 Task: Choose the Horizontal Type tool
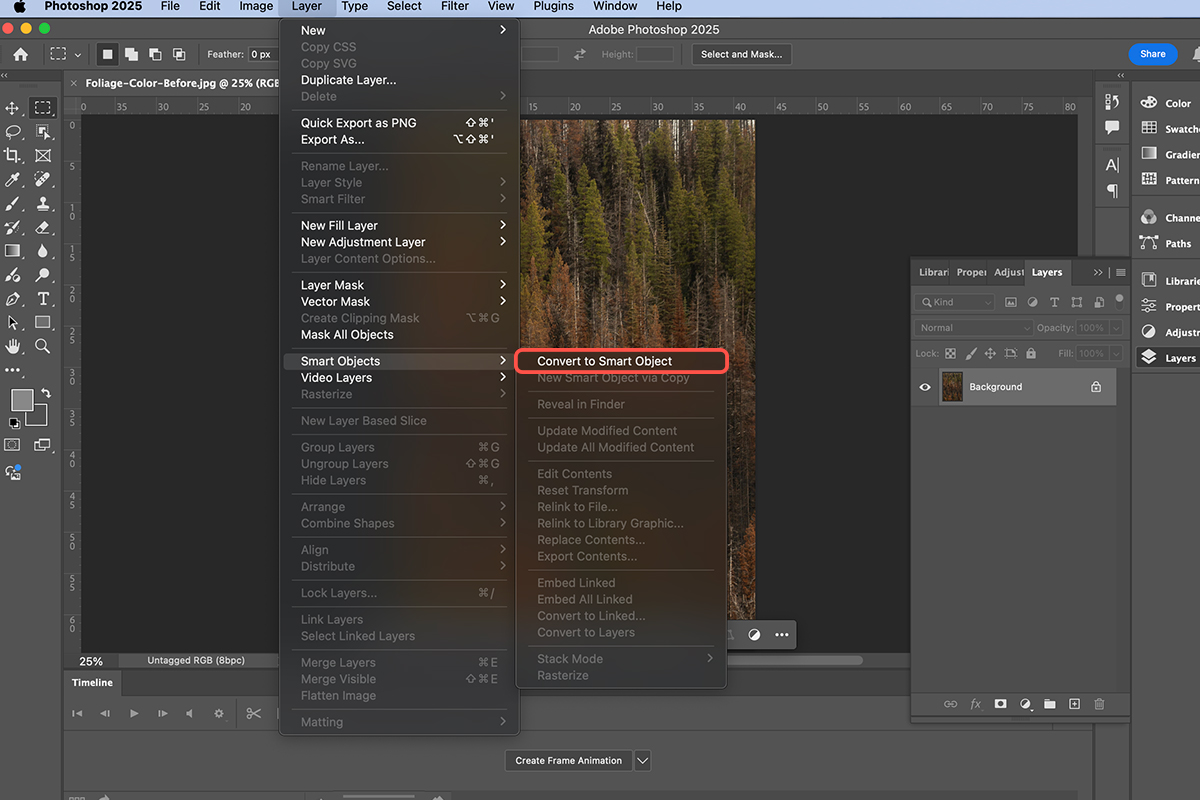43,299
